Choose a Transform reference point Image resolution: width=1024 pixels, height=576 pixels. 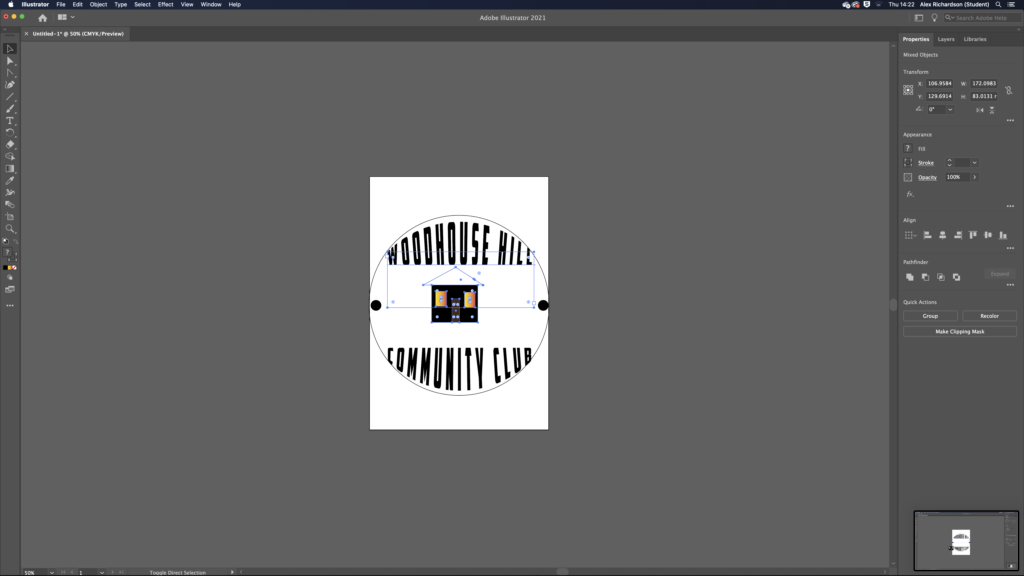(x=908, y=90)
